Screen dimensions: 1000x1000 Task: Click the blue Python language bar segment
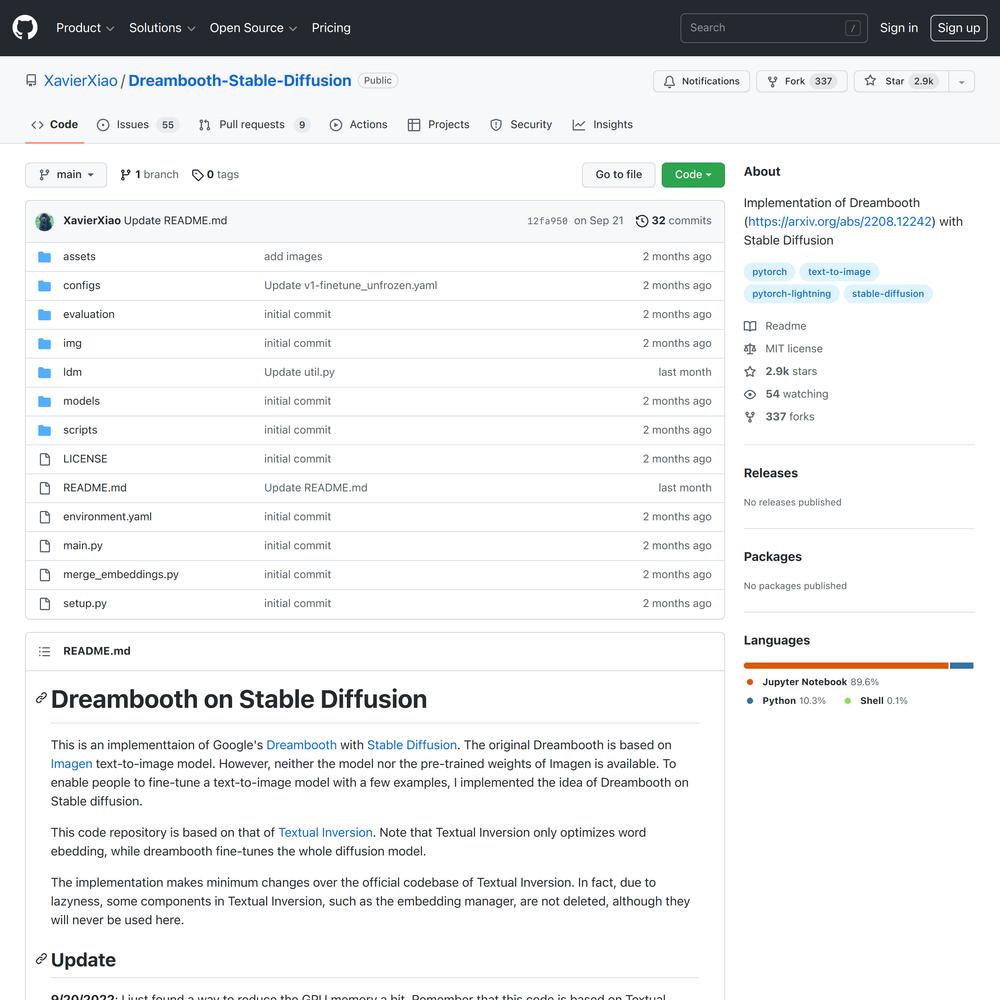pyautogui.click(x=962, y=666)
